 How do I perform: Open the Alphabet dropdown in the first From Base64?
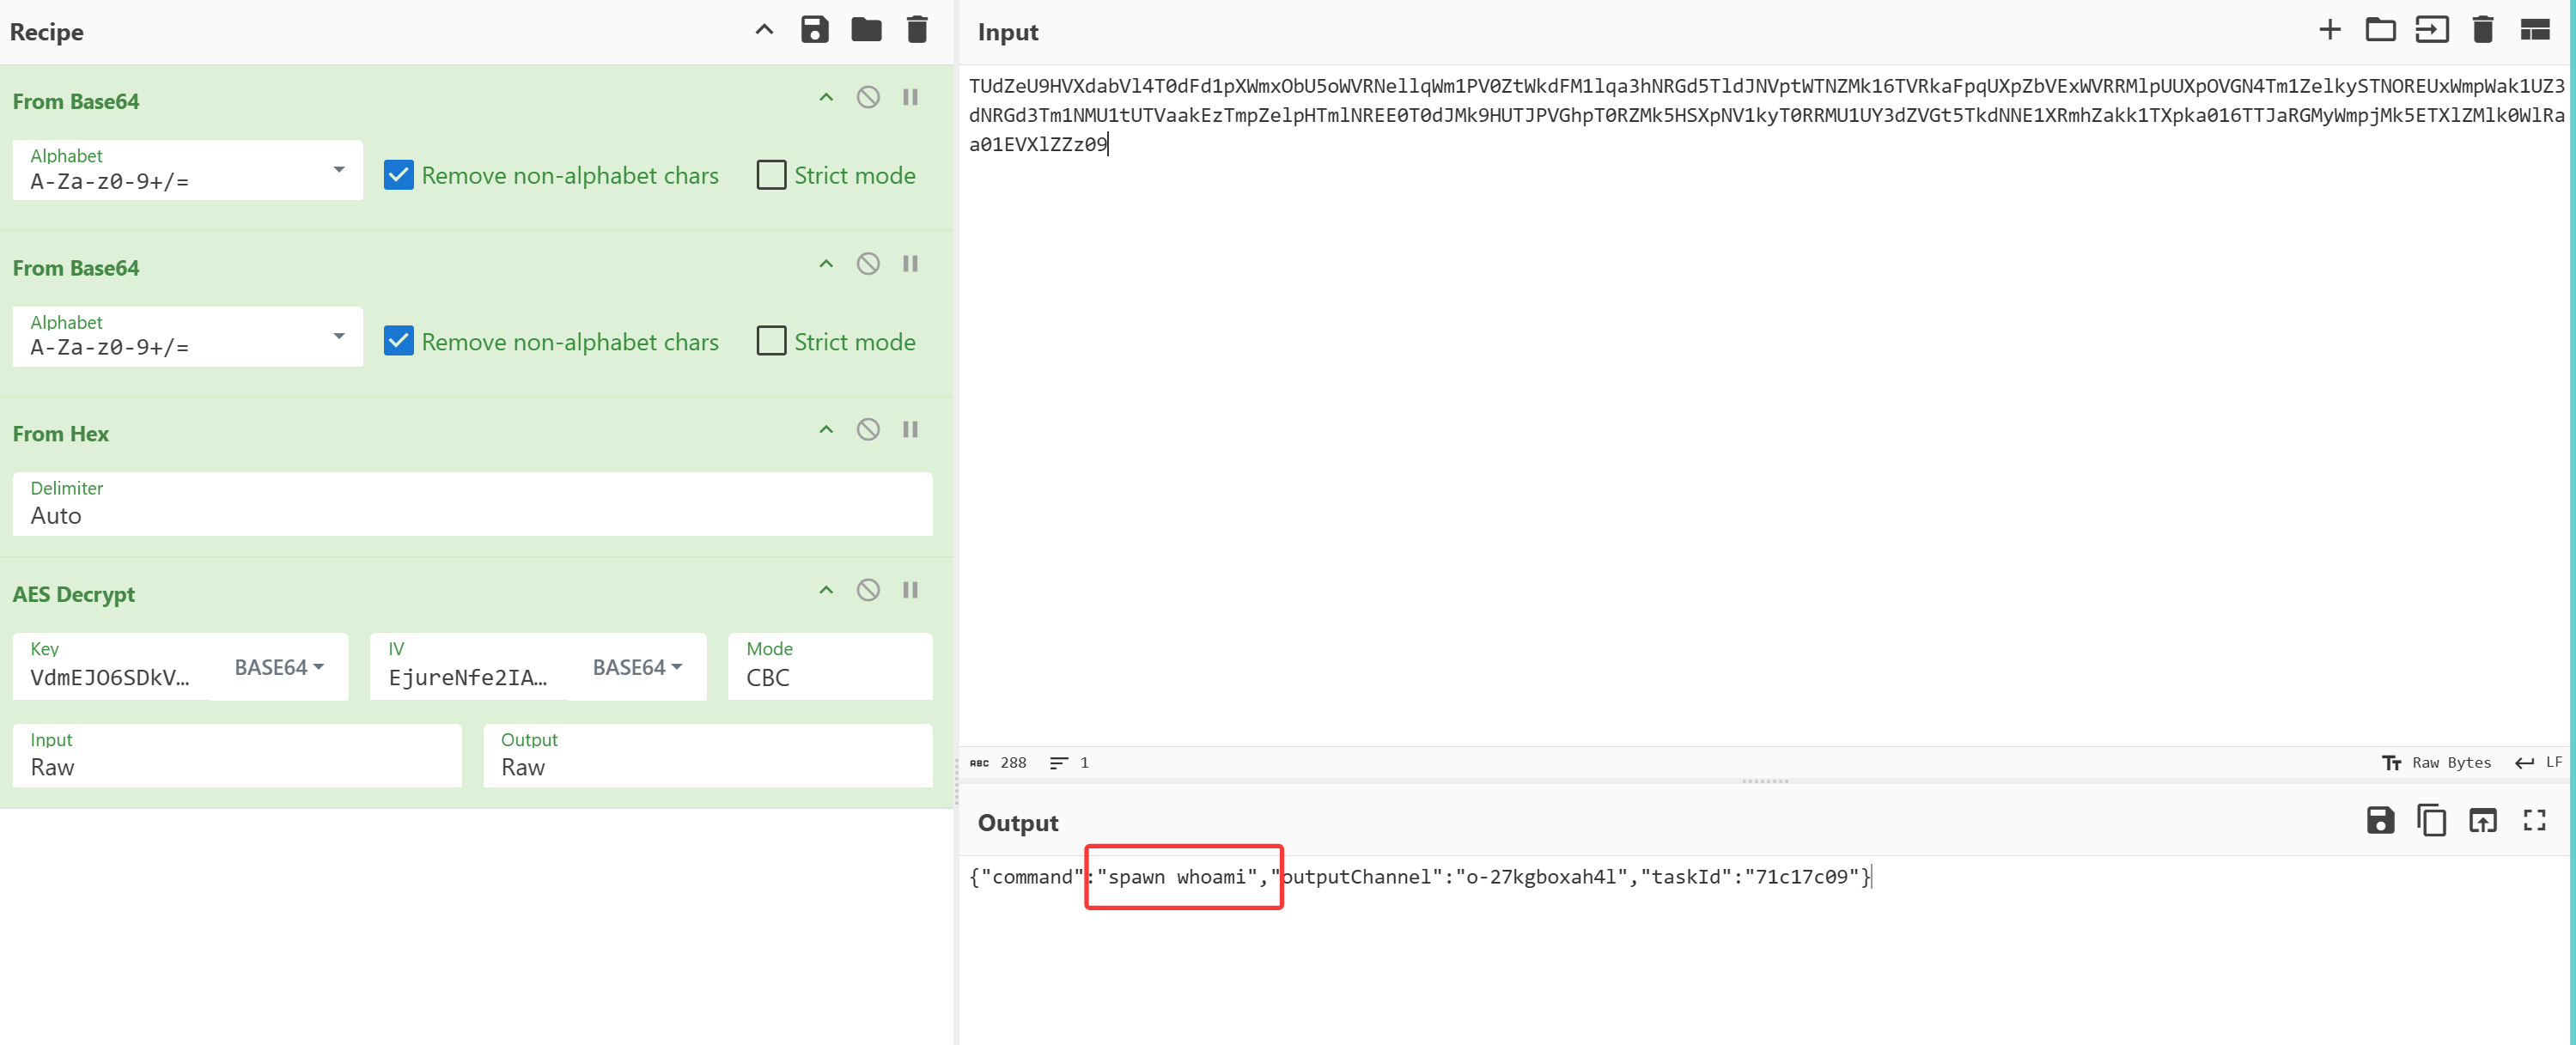187,170
